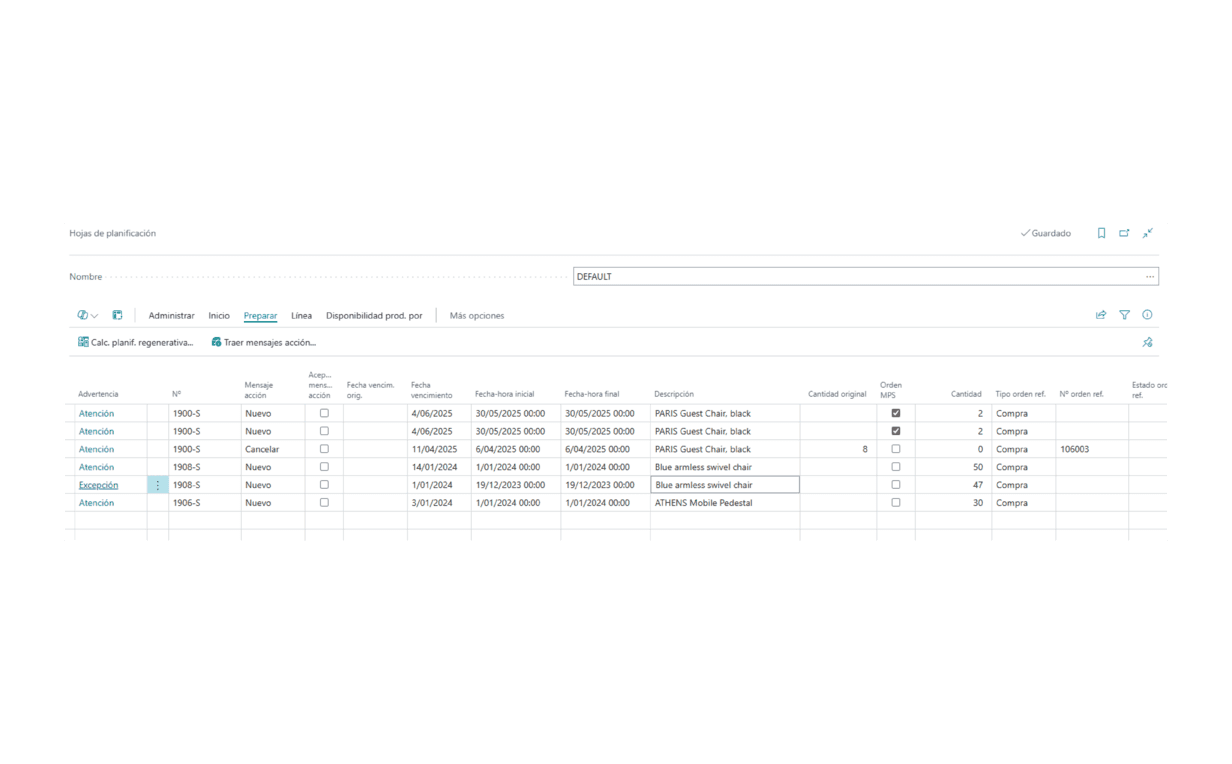The width and height of the screenshot is (1232, 764).
Task: Open the Línea menu
Action: (x=301, y=316)
